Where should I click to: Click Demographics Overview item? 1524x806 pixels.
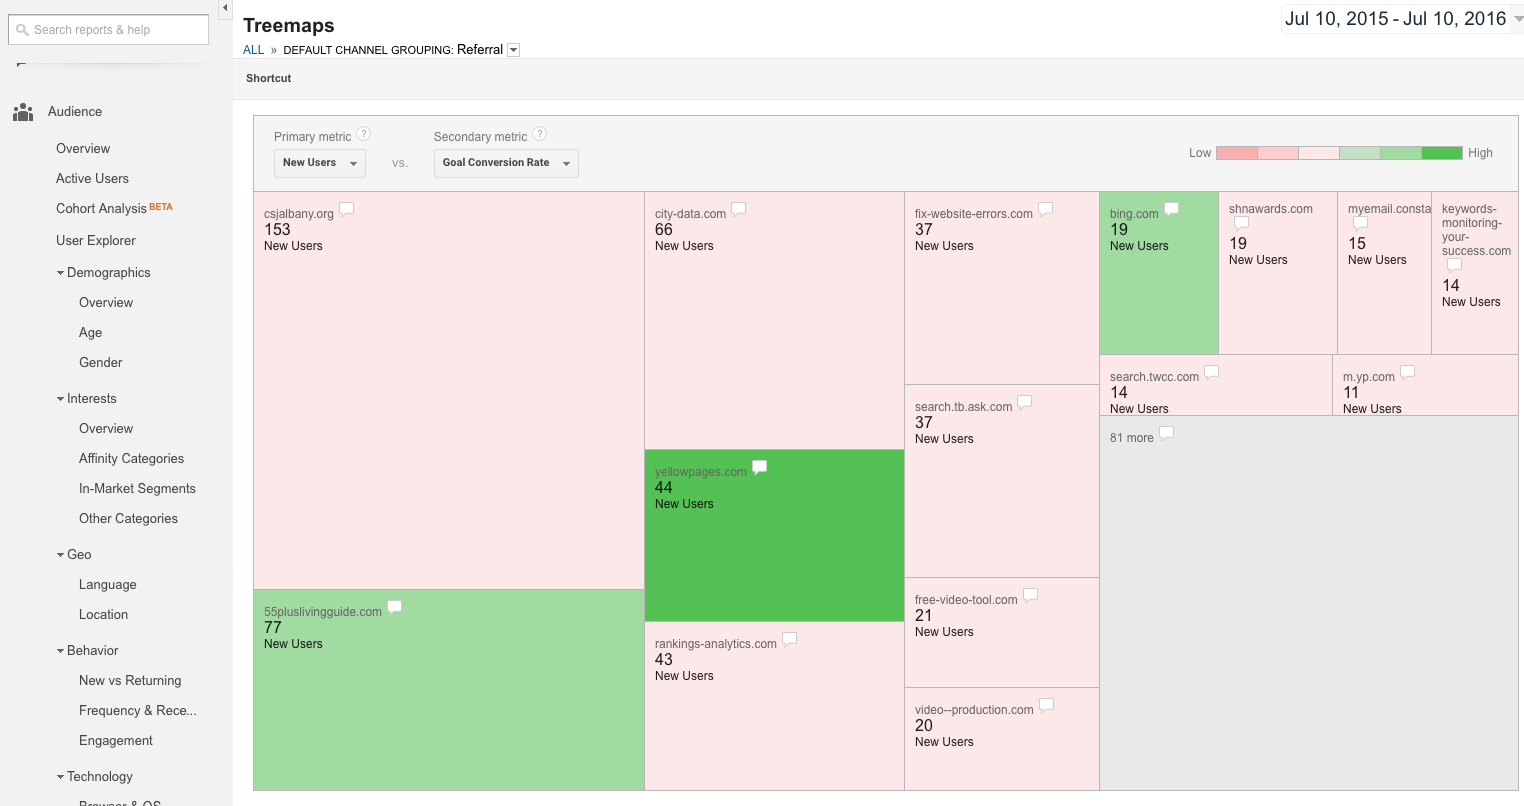106,302
